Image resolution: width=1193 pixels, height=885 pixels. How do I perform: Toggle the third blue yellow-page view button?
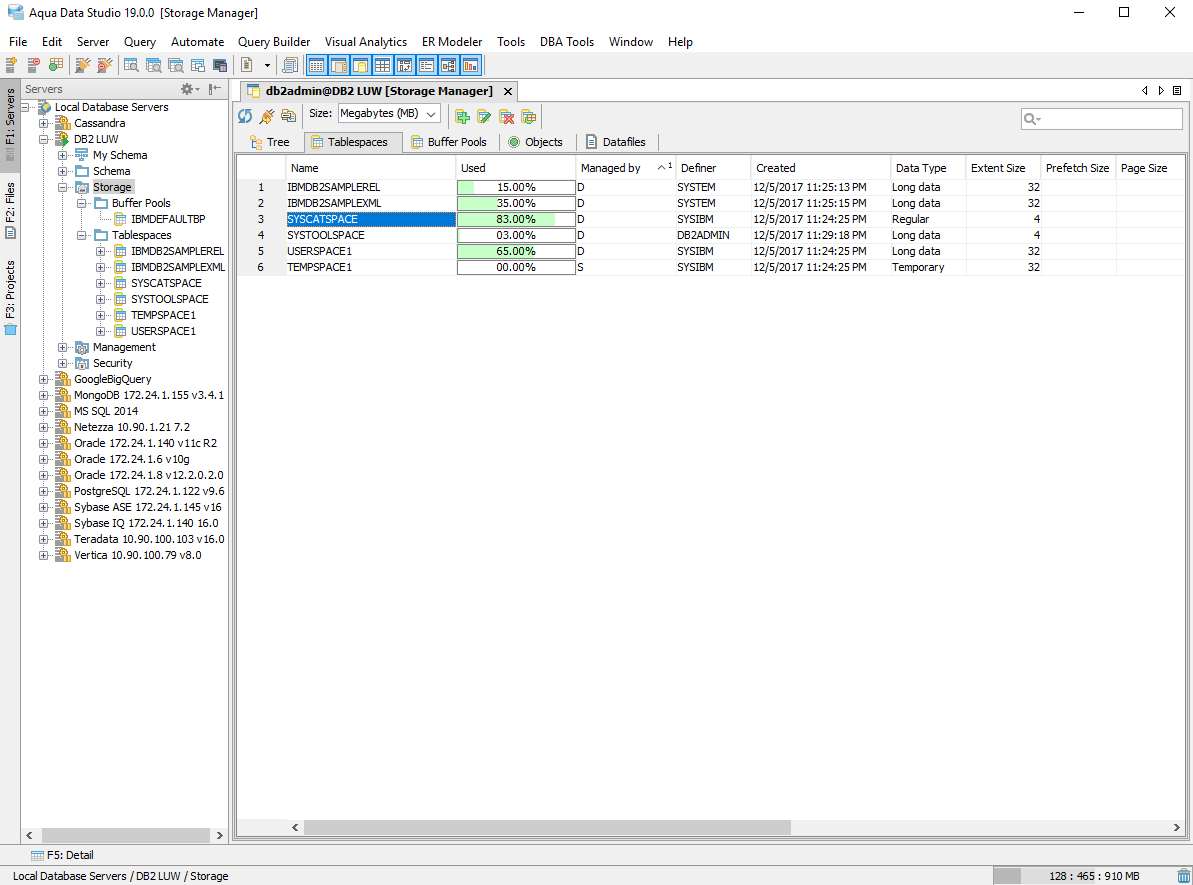point(361,65)
